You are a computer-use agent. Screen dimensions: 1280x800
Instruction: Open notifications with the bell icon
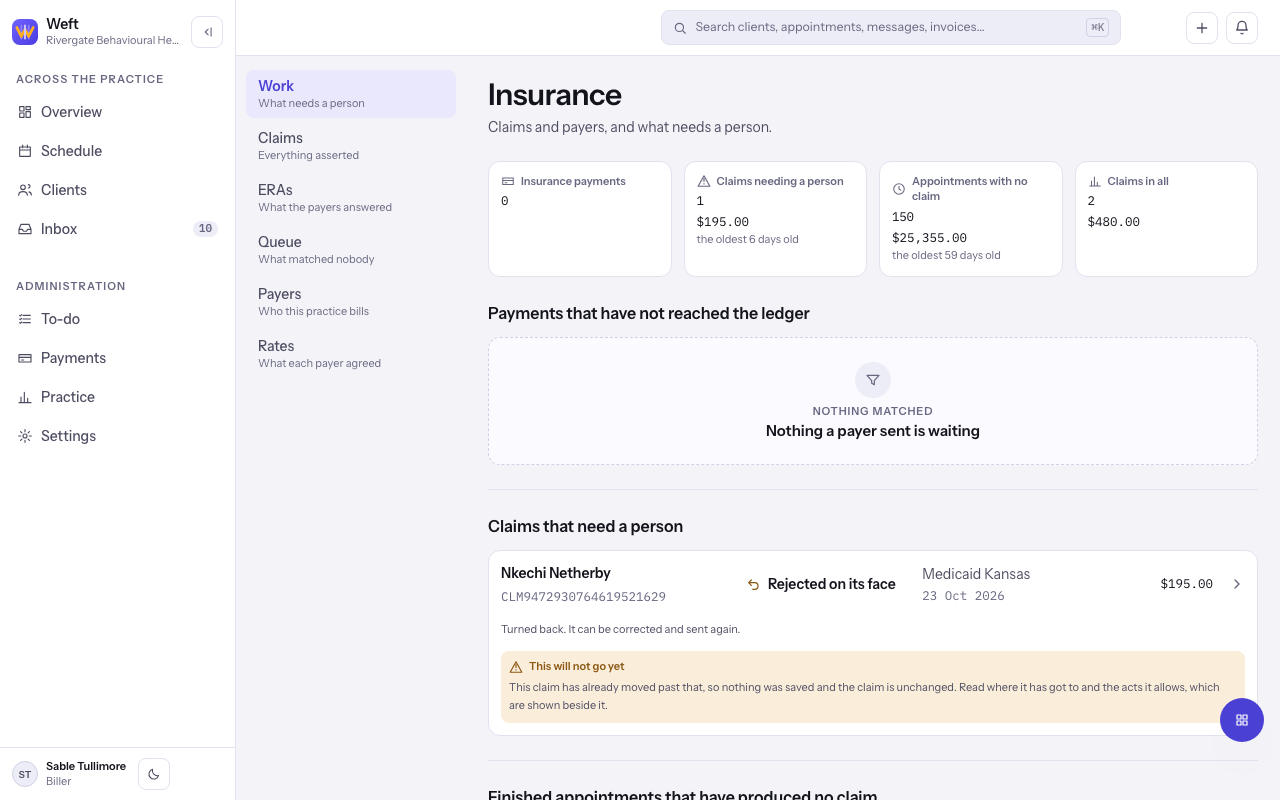coord(1242,28)
